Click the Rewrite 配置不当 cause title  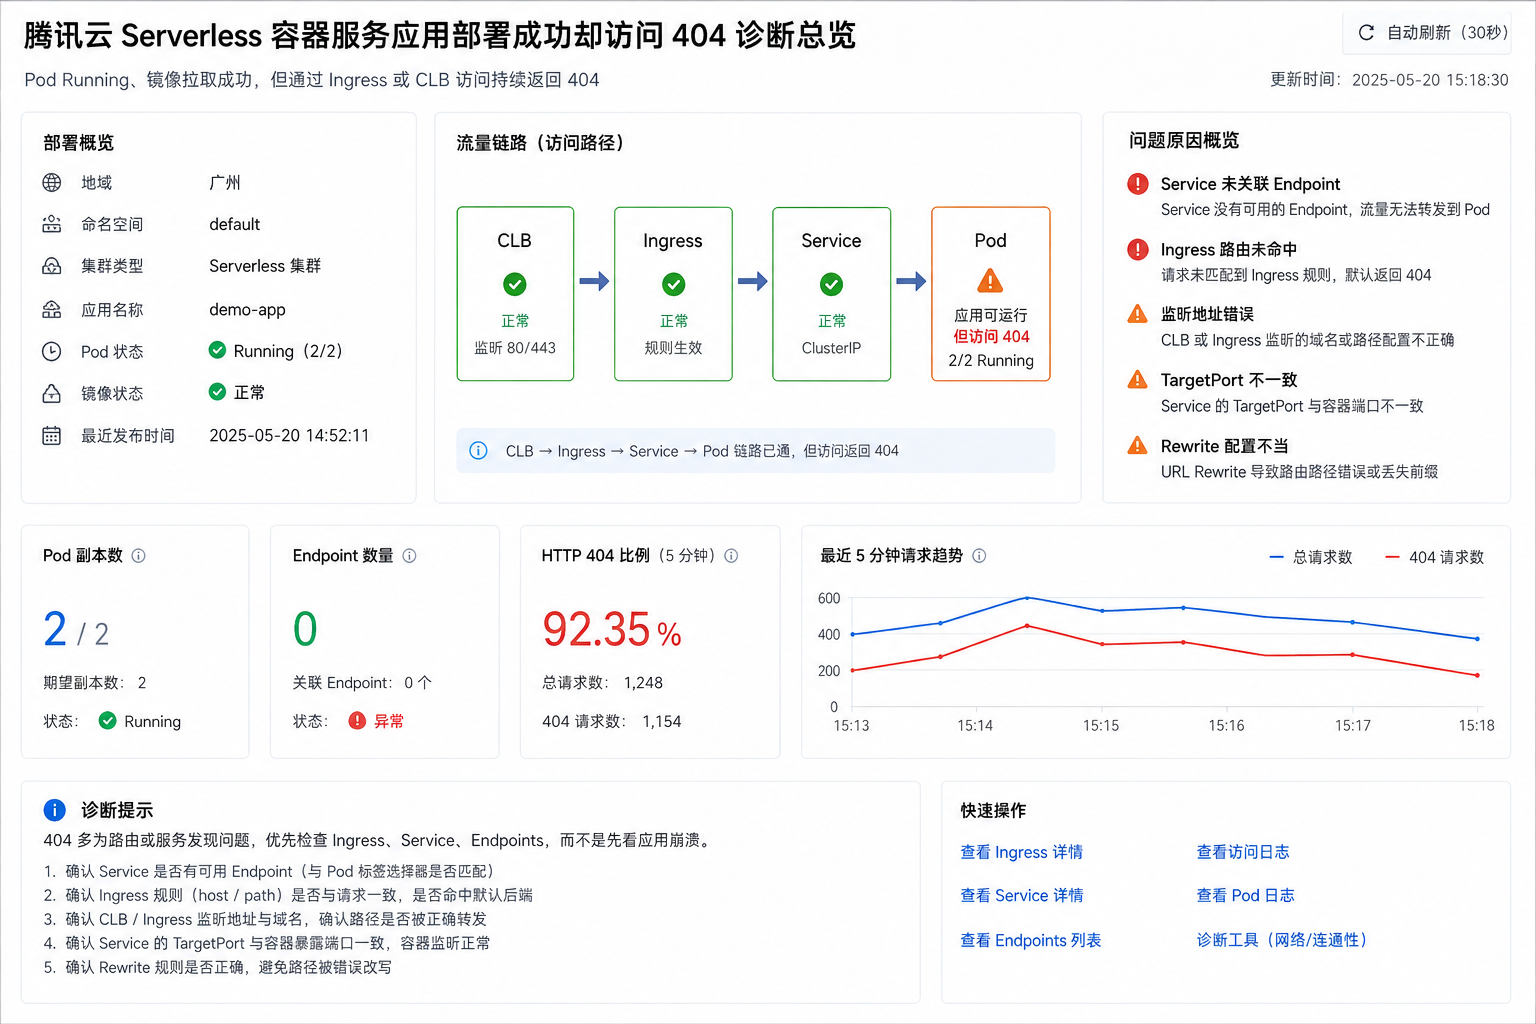[x=1225, y=446]
